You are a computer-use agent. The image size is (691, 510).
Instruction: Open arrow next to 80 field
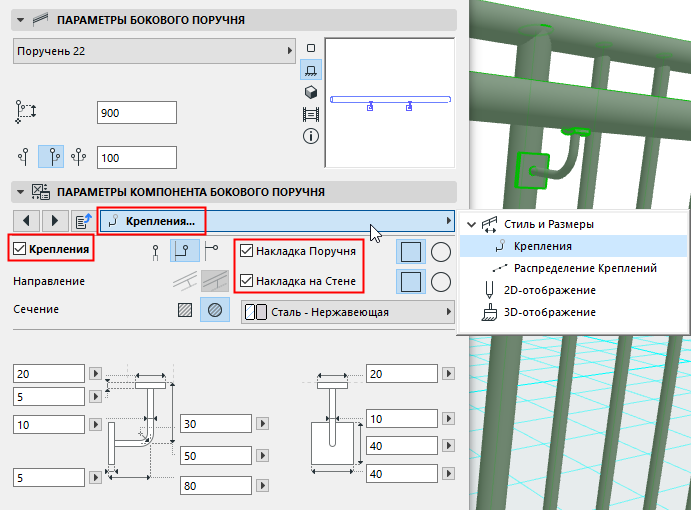(263, 485)
